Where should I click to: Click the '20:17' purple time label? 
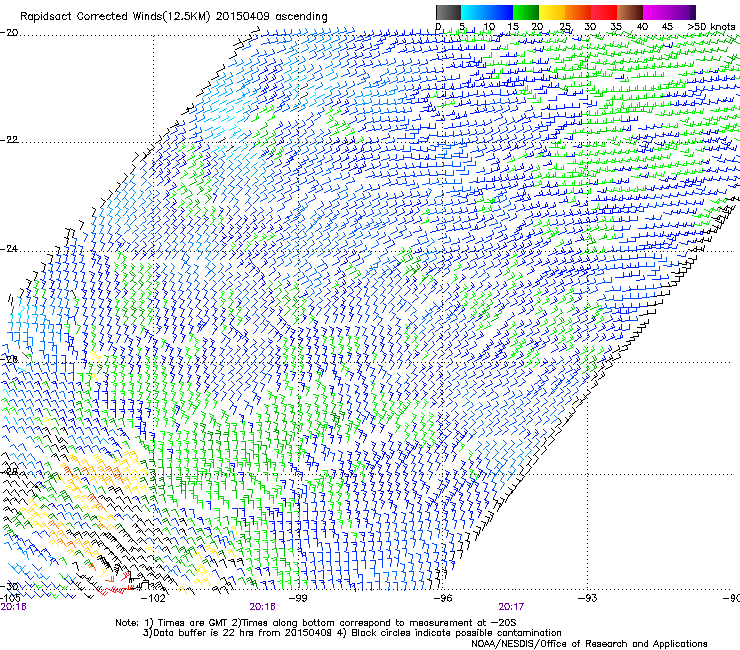(x=511, y=607)
